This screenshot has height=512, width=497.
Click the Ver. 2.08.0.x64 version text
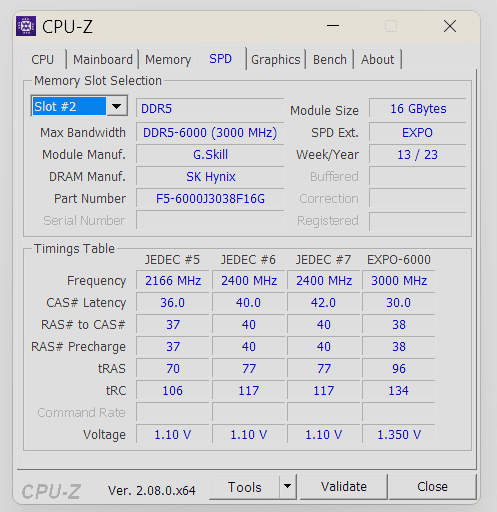tap(152, 490)
